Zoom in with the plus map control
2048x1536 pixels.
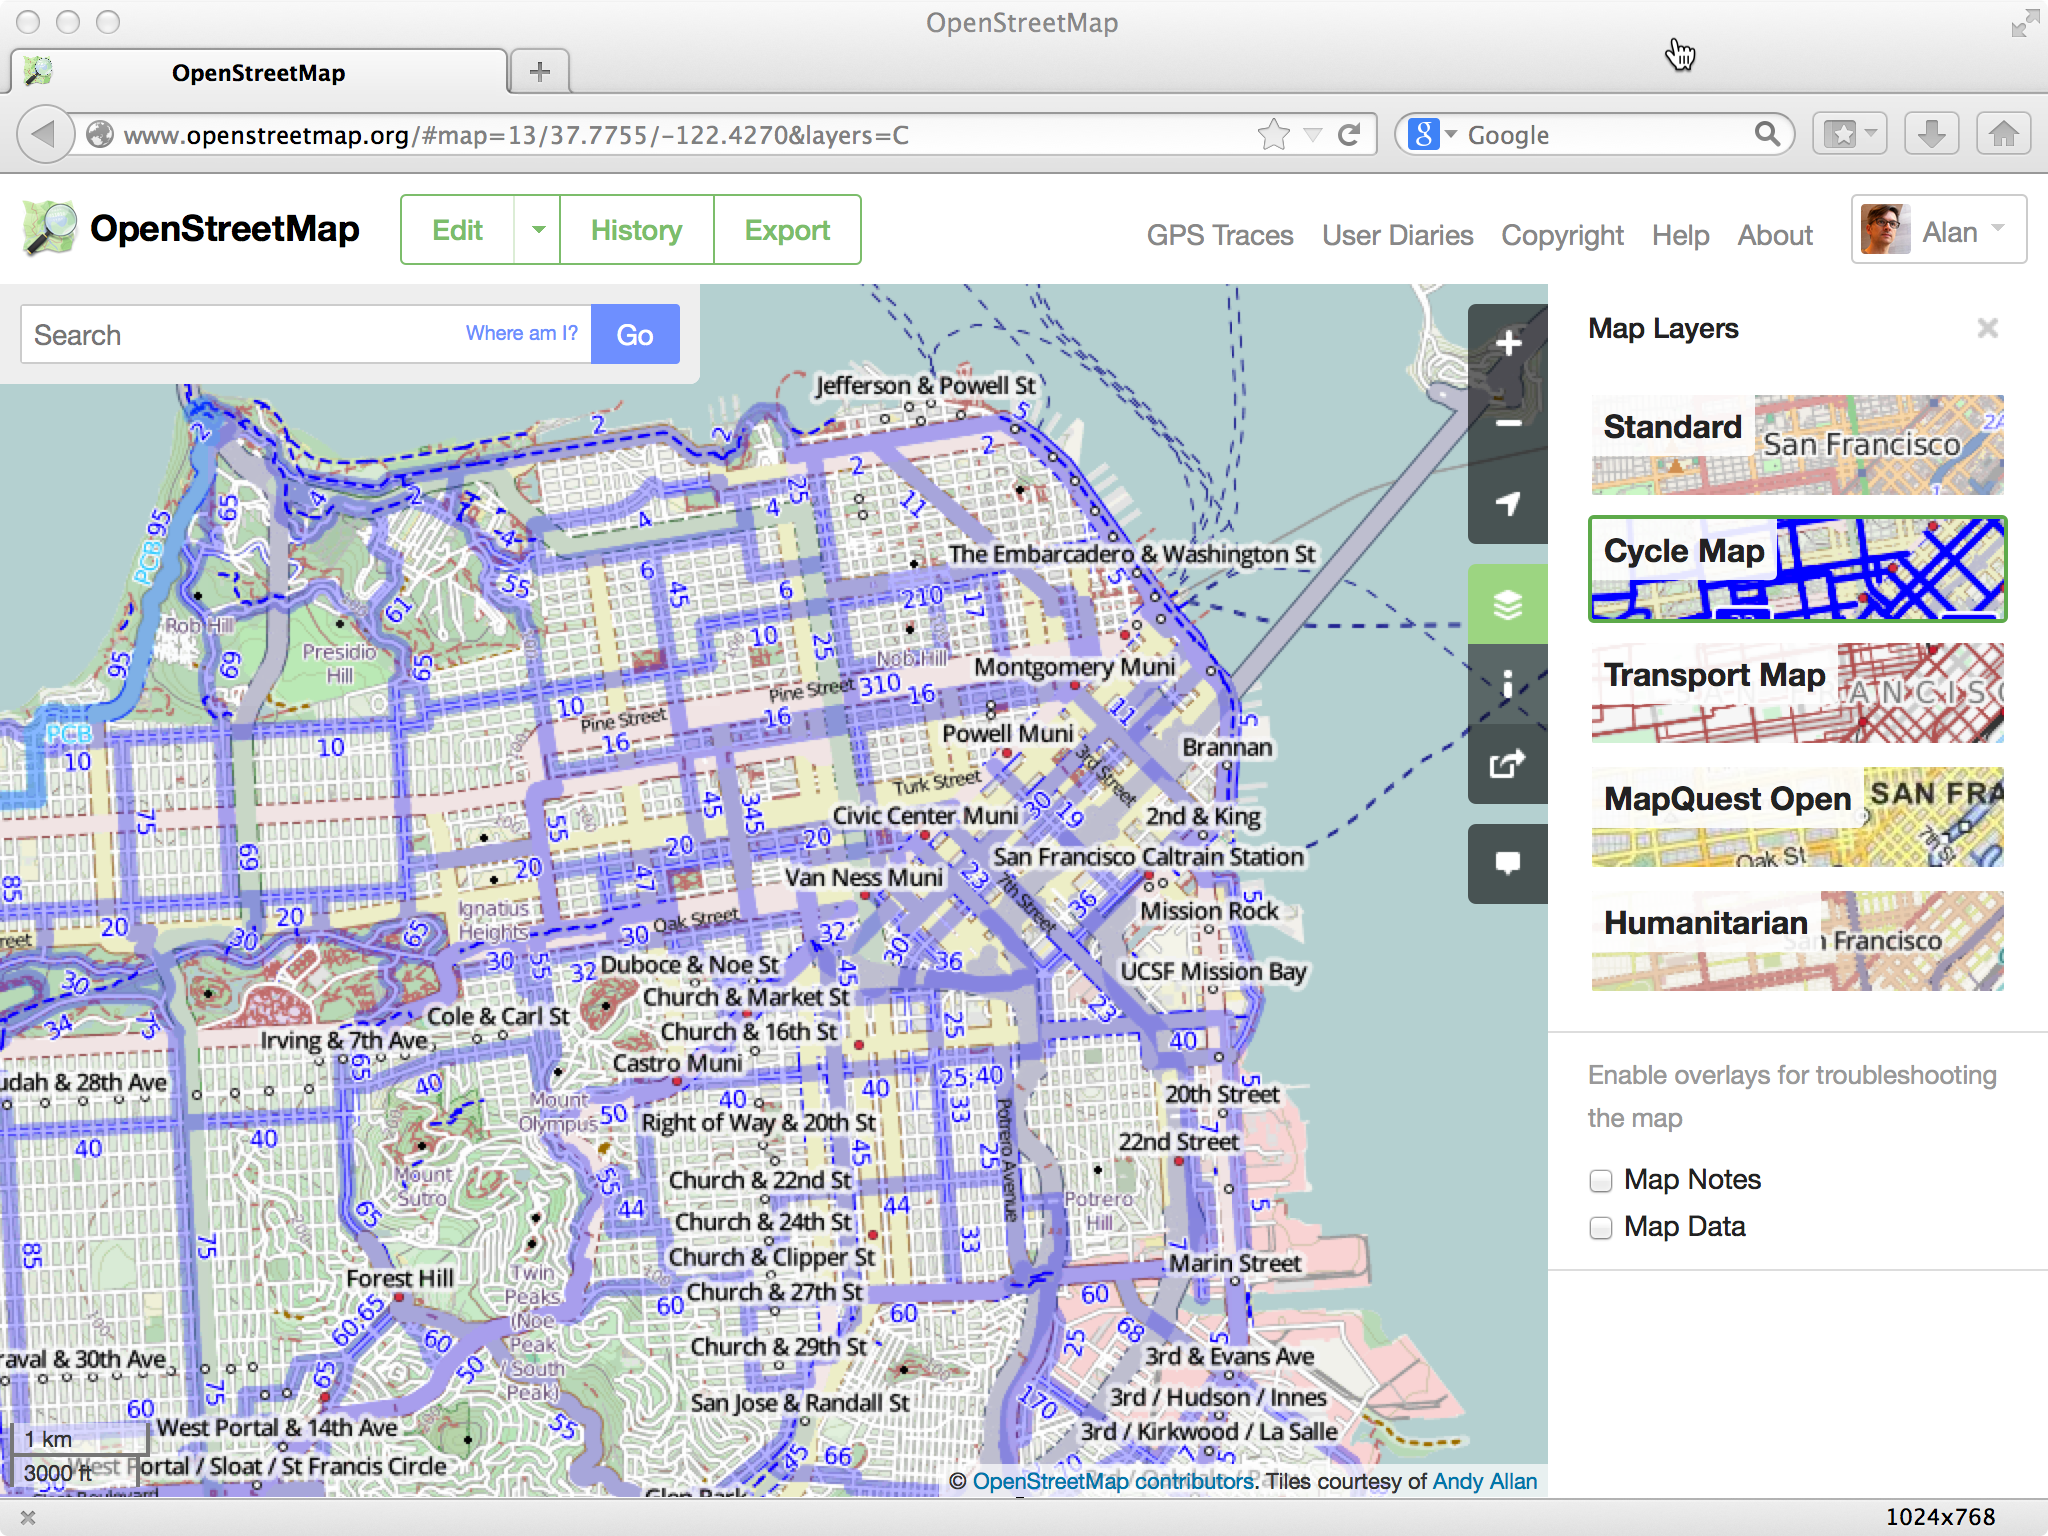pyautogui.click(x=1508, y=344)
